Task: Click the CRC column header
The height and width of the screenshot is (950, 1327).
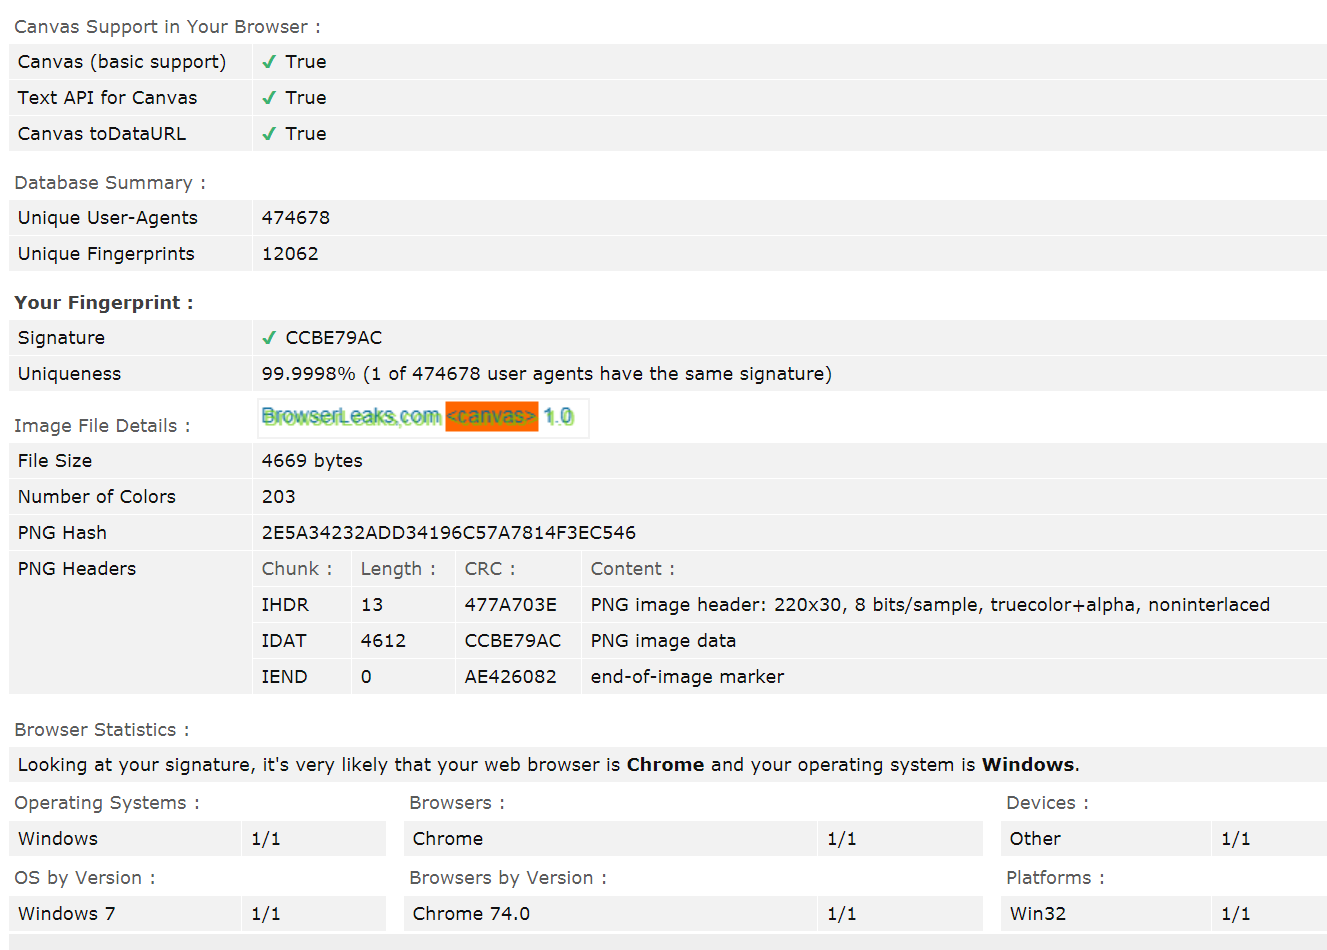Action: tap(490, 569)
